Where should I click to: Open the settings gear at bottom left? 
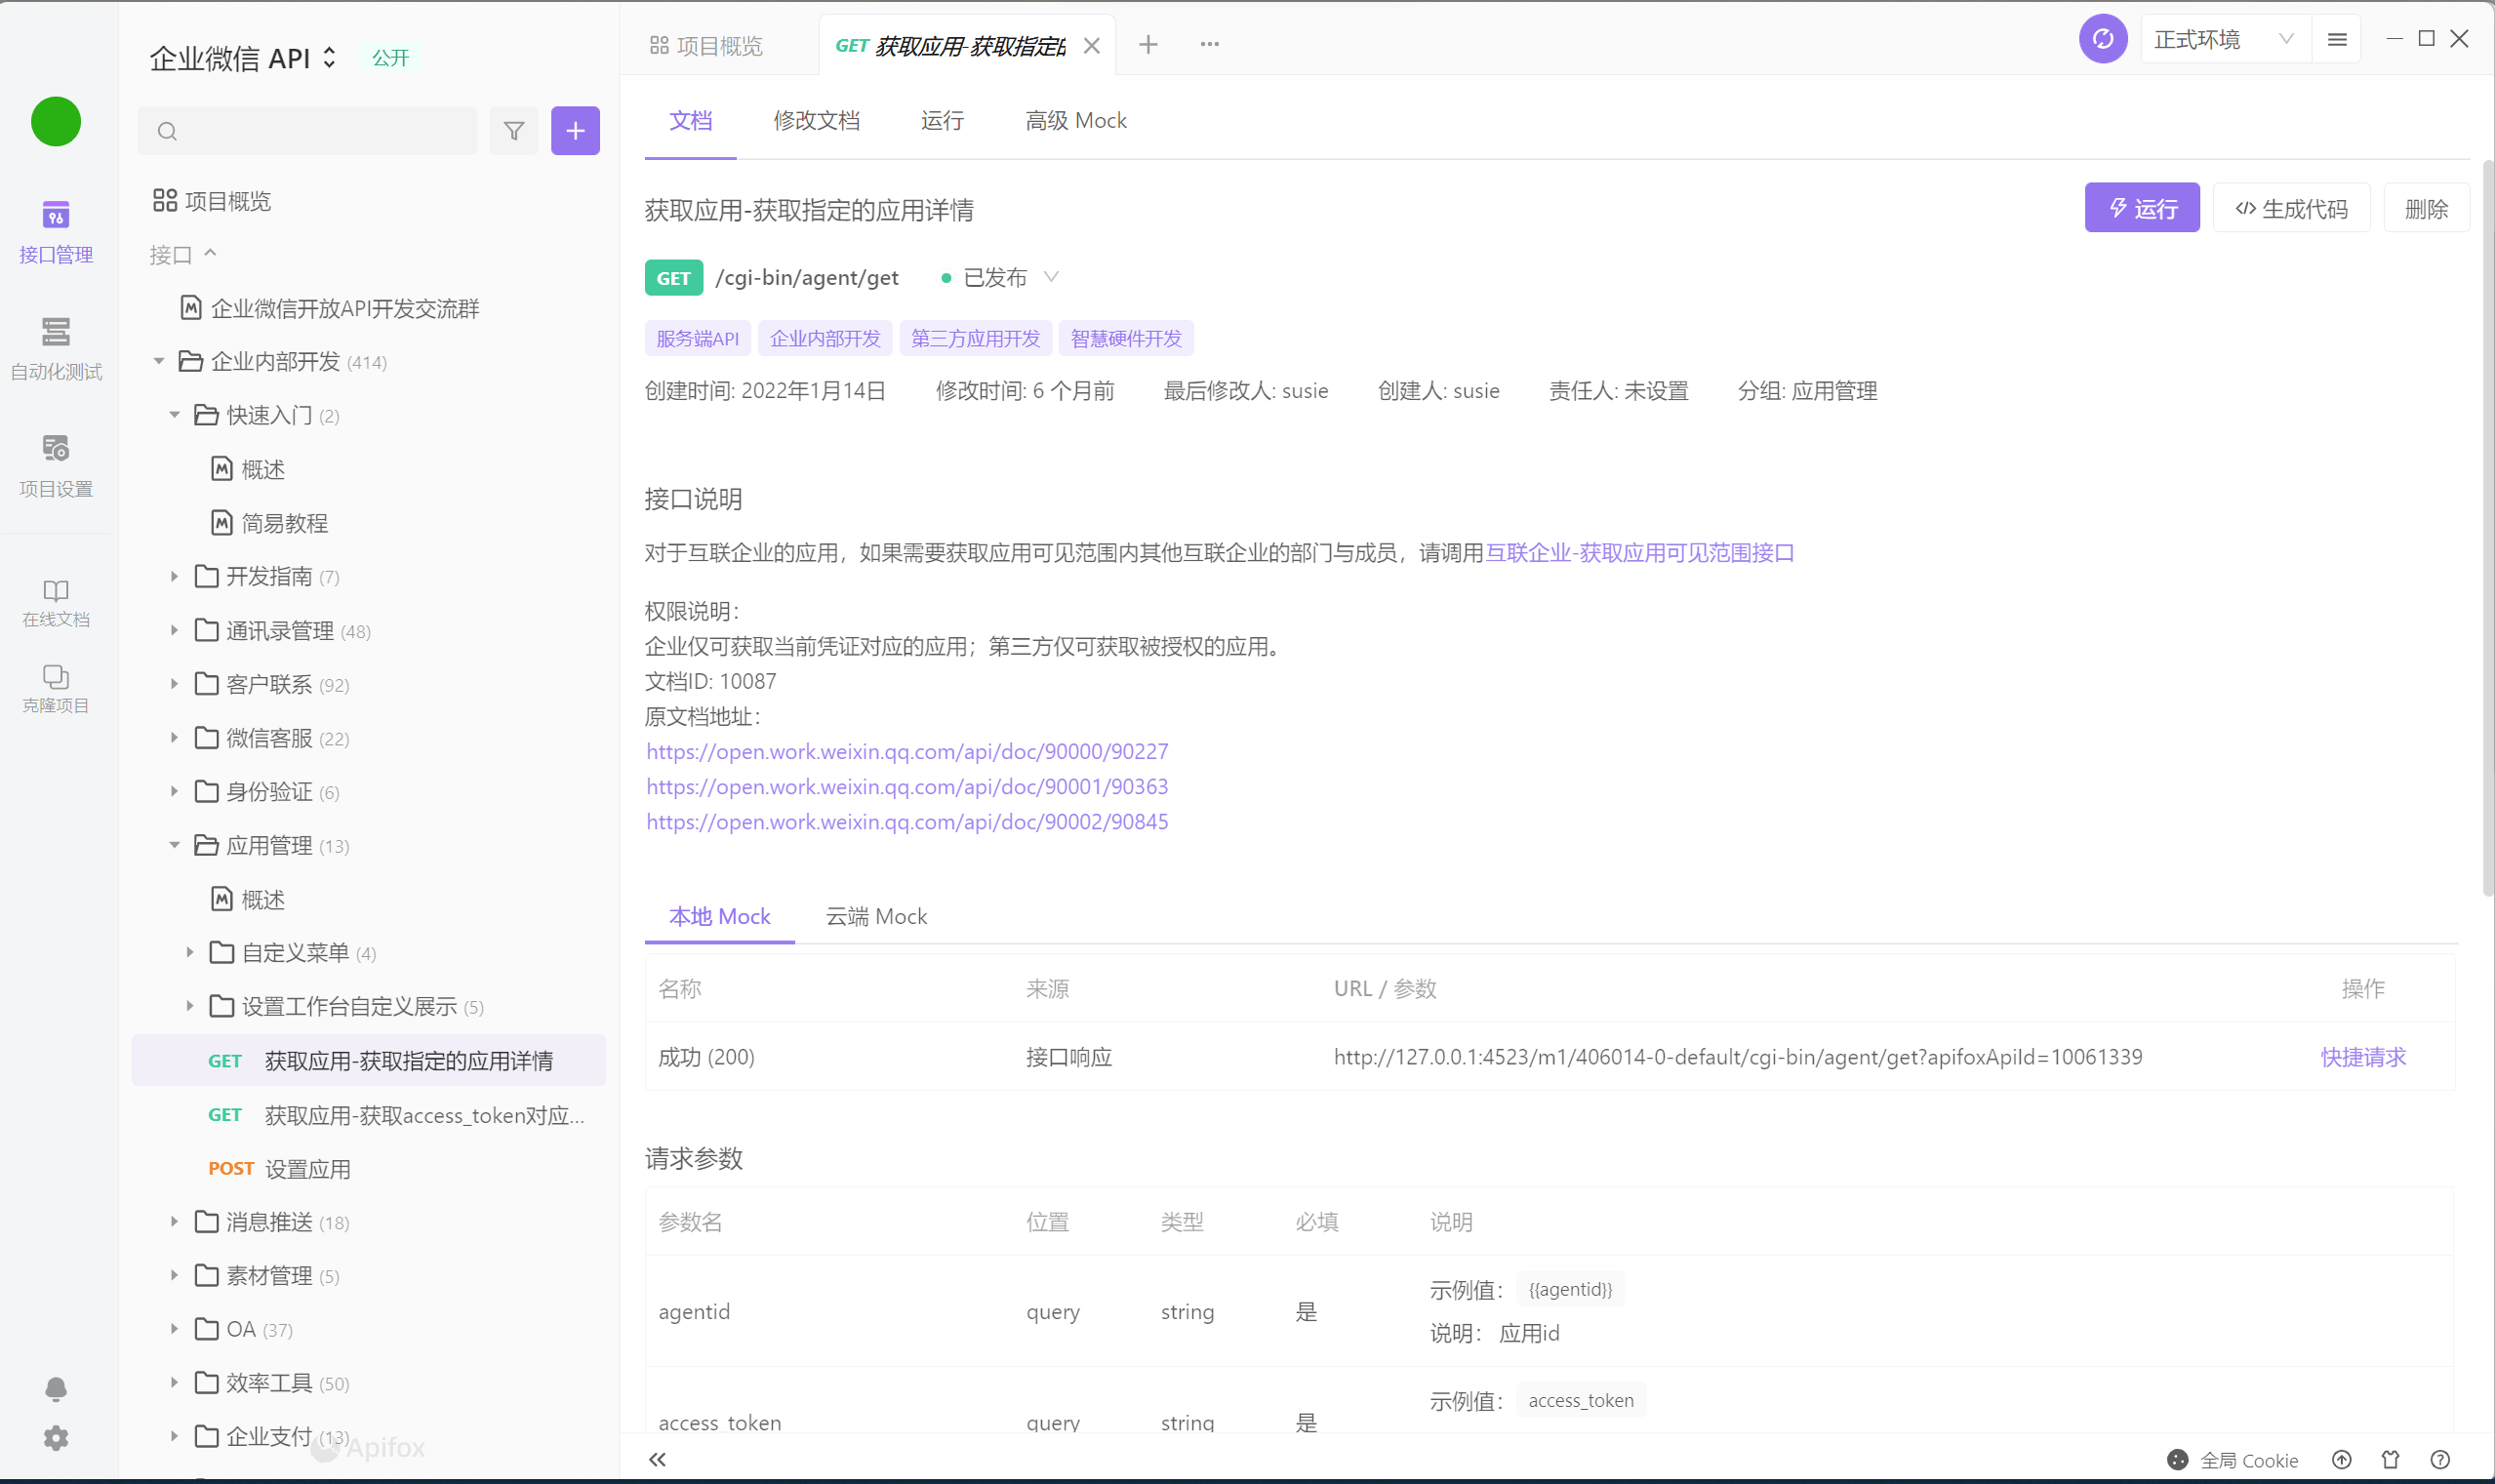pyautogui.click(x=55, y=1438)
